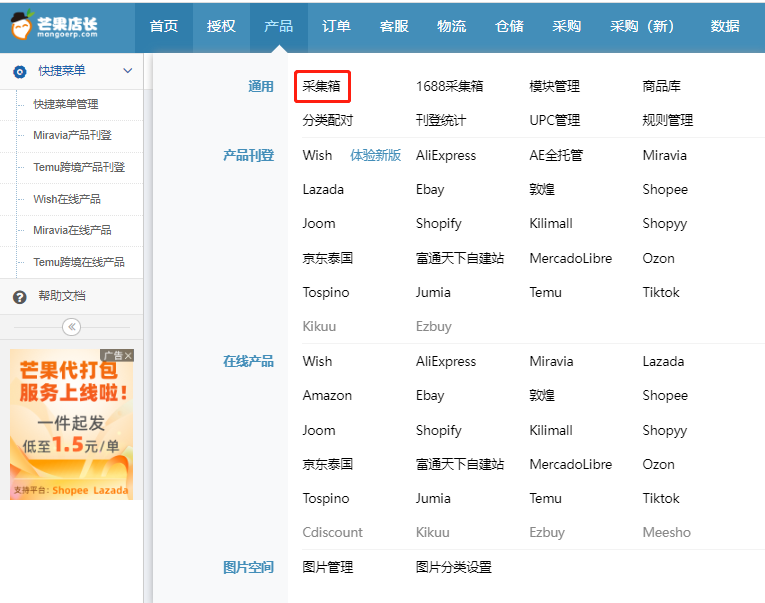Open the 物流 top menu

(451, 26)
